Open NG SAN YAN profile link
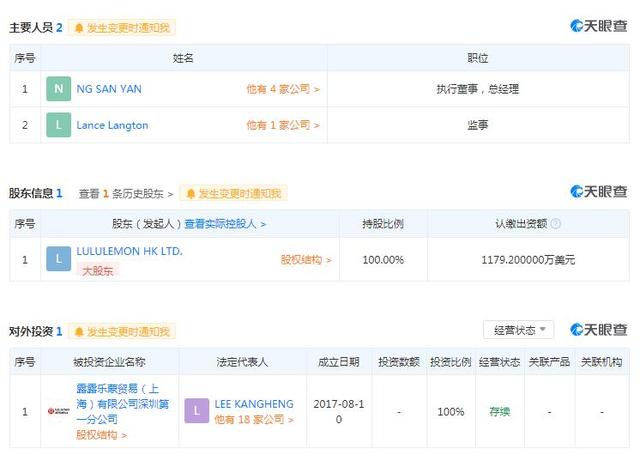The image size is (640, 473). 109,89
